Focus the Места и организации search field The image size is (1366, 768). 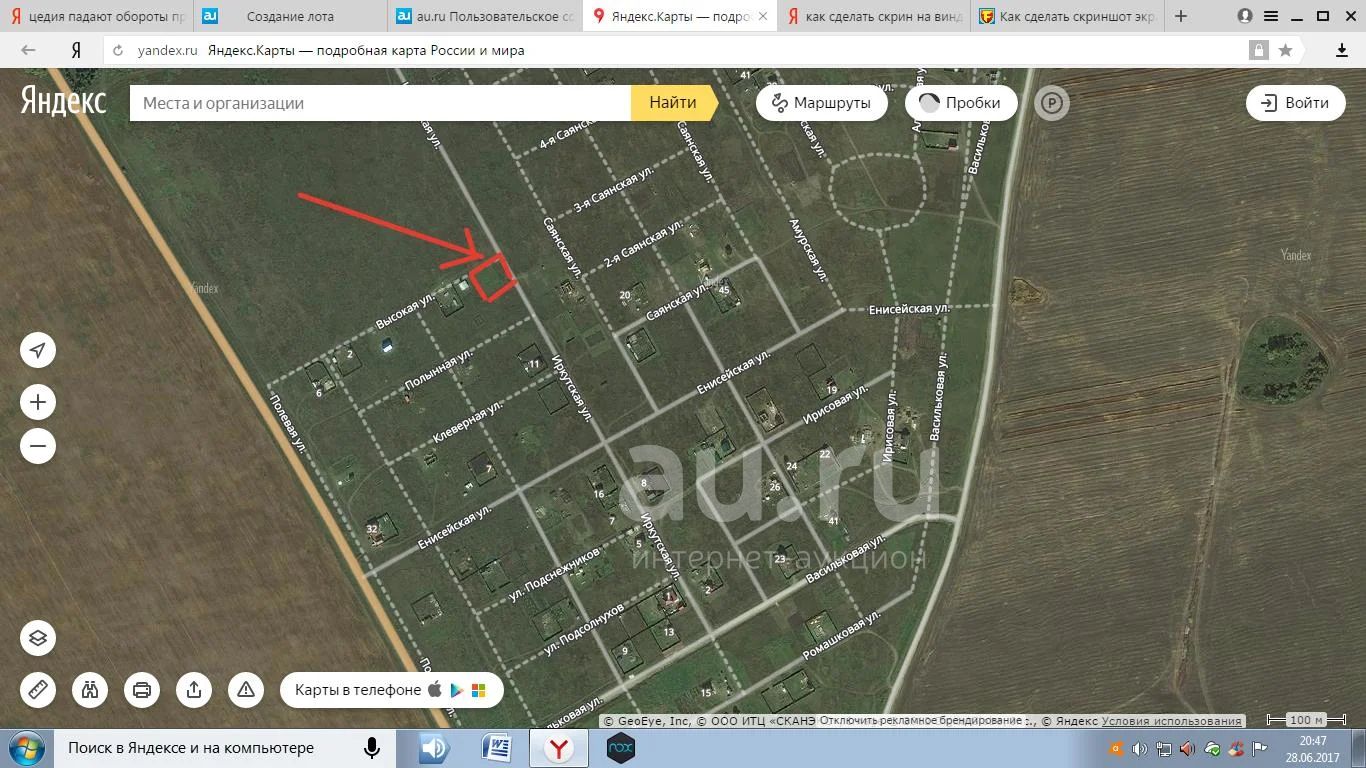click(380, 103)
